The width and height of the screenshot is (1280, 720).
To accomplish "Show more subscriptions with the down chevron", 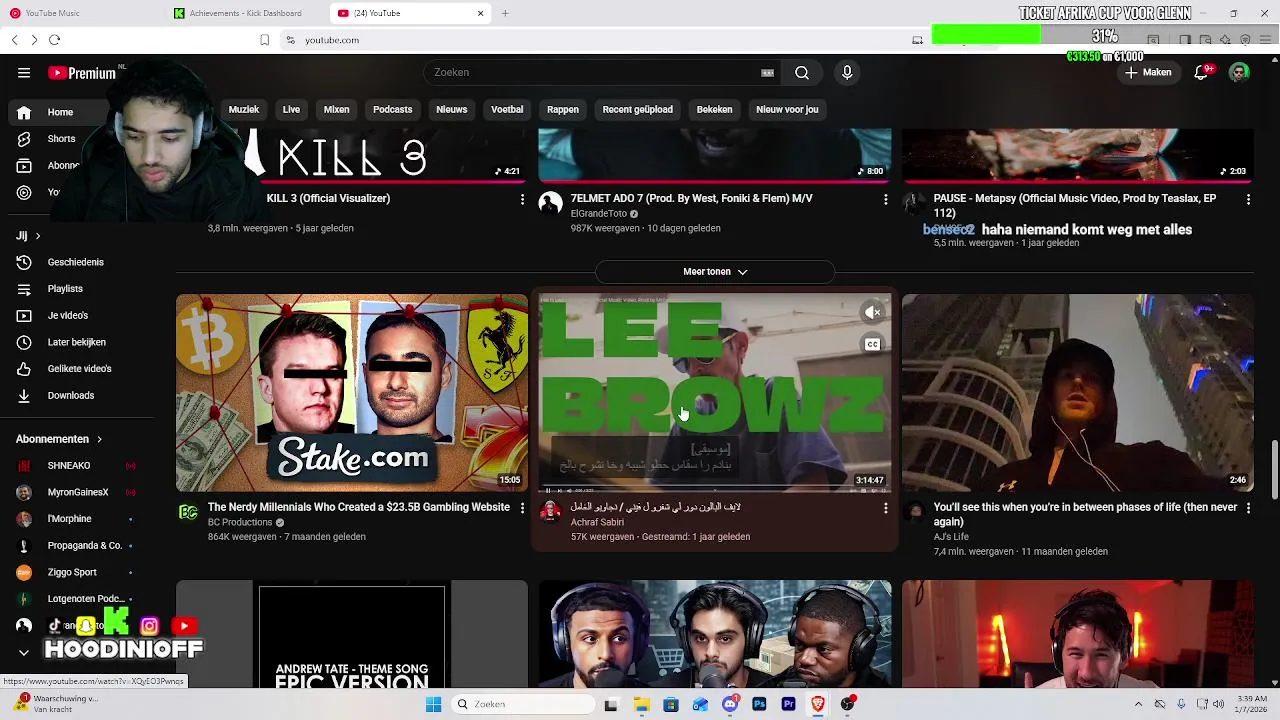I will pos(24,652).
